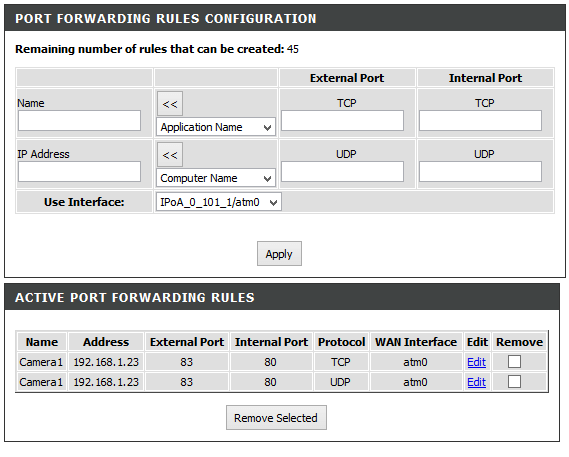Click Edit link for the TCP rule
This screenshot has height=457, width=569.
[476, 362]
